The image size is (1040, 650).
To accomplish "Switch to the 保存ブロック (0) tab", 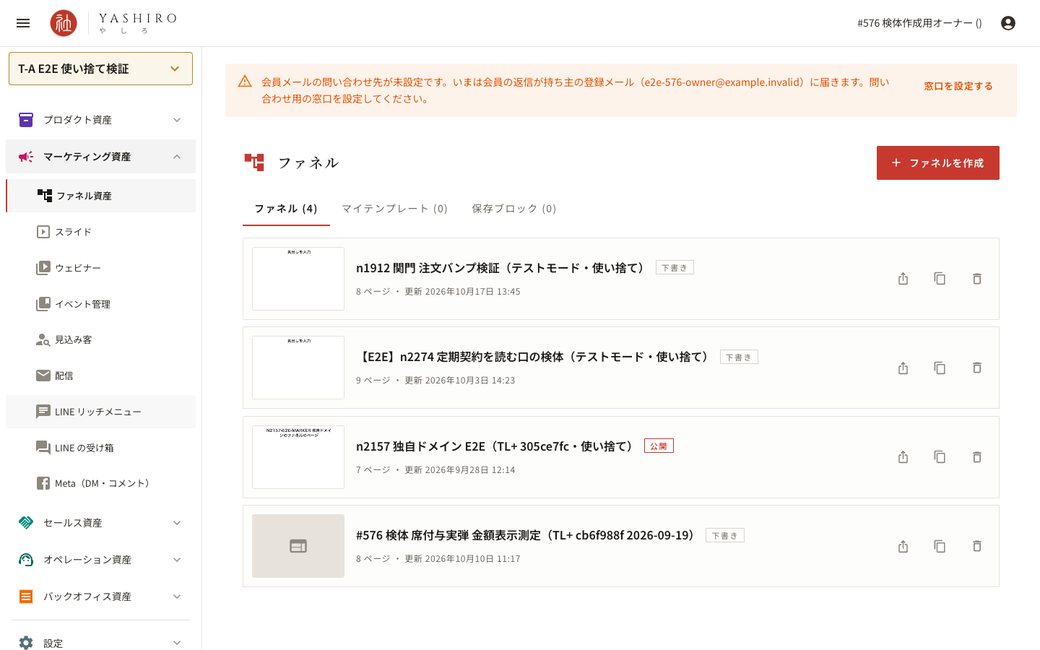I will coord(513,208).
